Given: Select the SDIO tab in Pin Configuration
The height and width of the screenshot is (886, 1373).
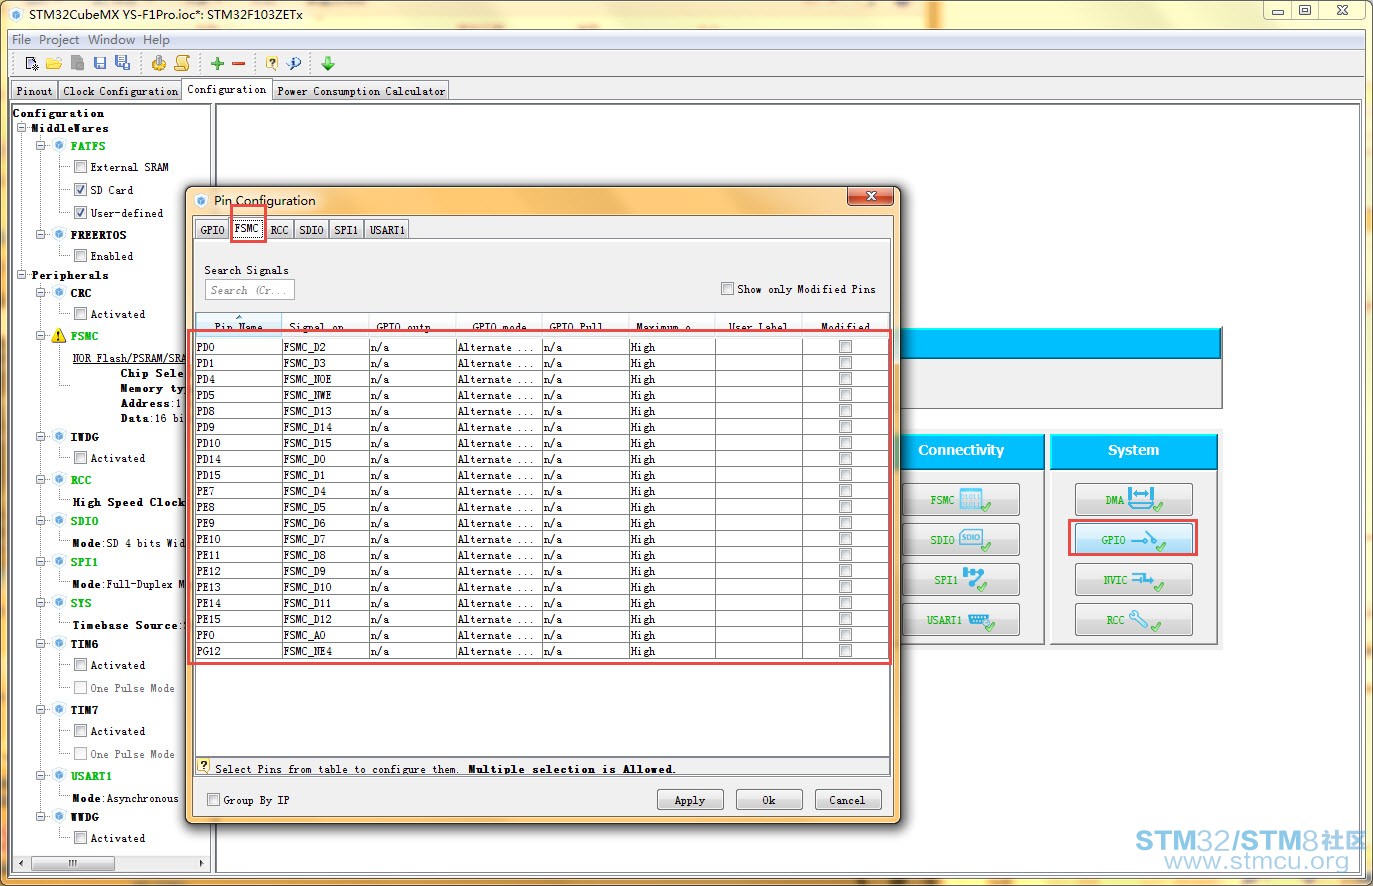Looking at the screenshot, I should click(311, 230).
